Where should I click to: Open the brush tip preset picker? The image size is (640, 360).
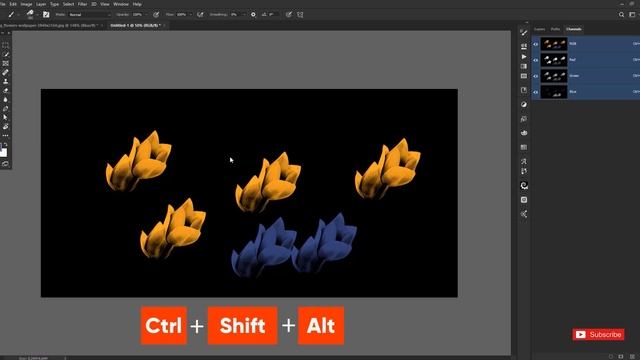(30, 14)
